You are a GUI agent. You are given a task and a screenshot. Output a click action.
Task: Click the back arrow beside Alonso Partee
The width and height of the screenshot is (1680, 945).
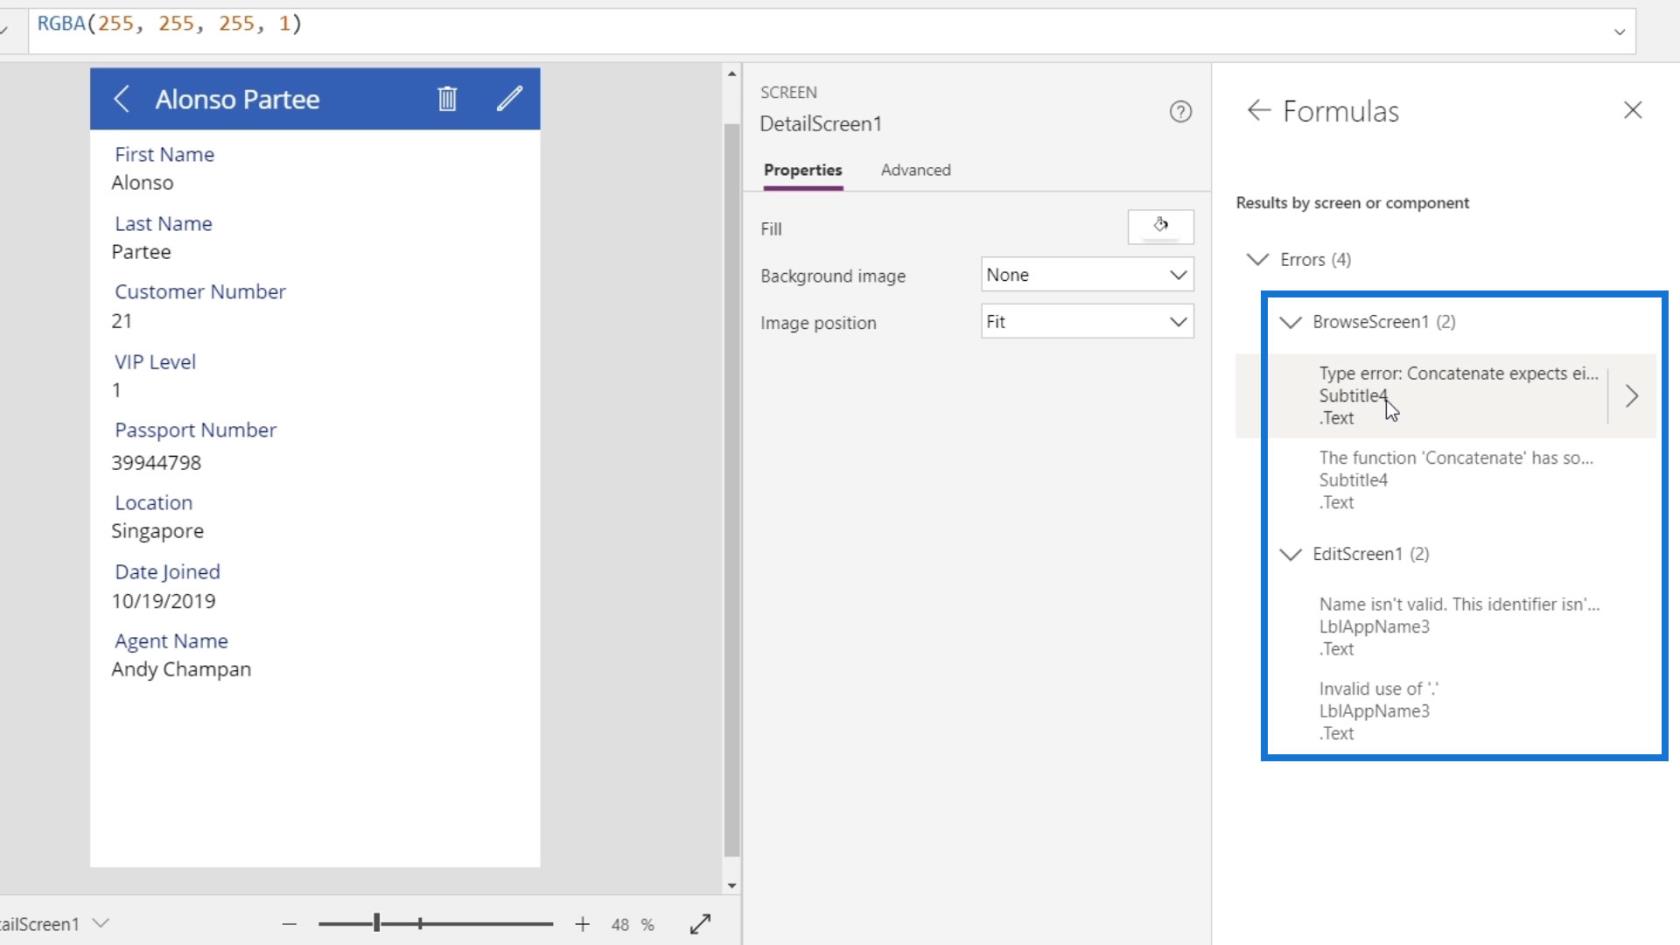[122, 99]
